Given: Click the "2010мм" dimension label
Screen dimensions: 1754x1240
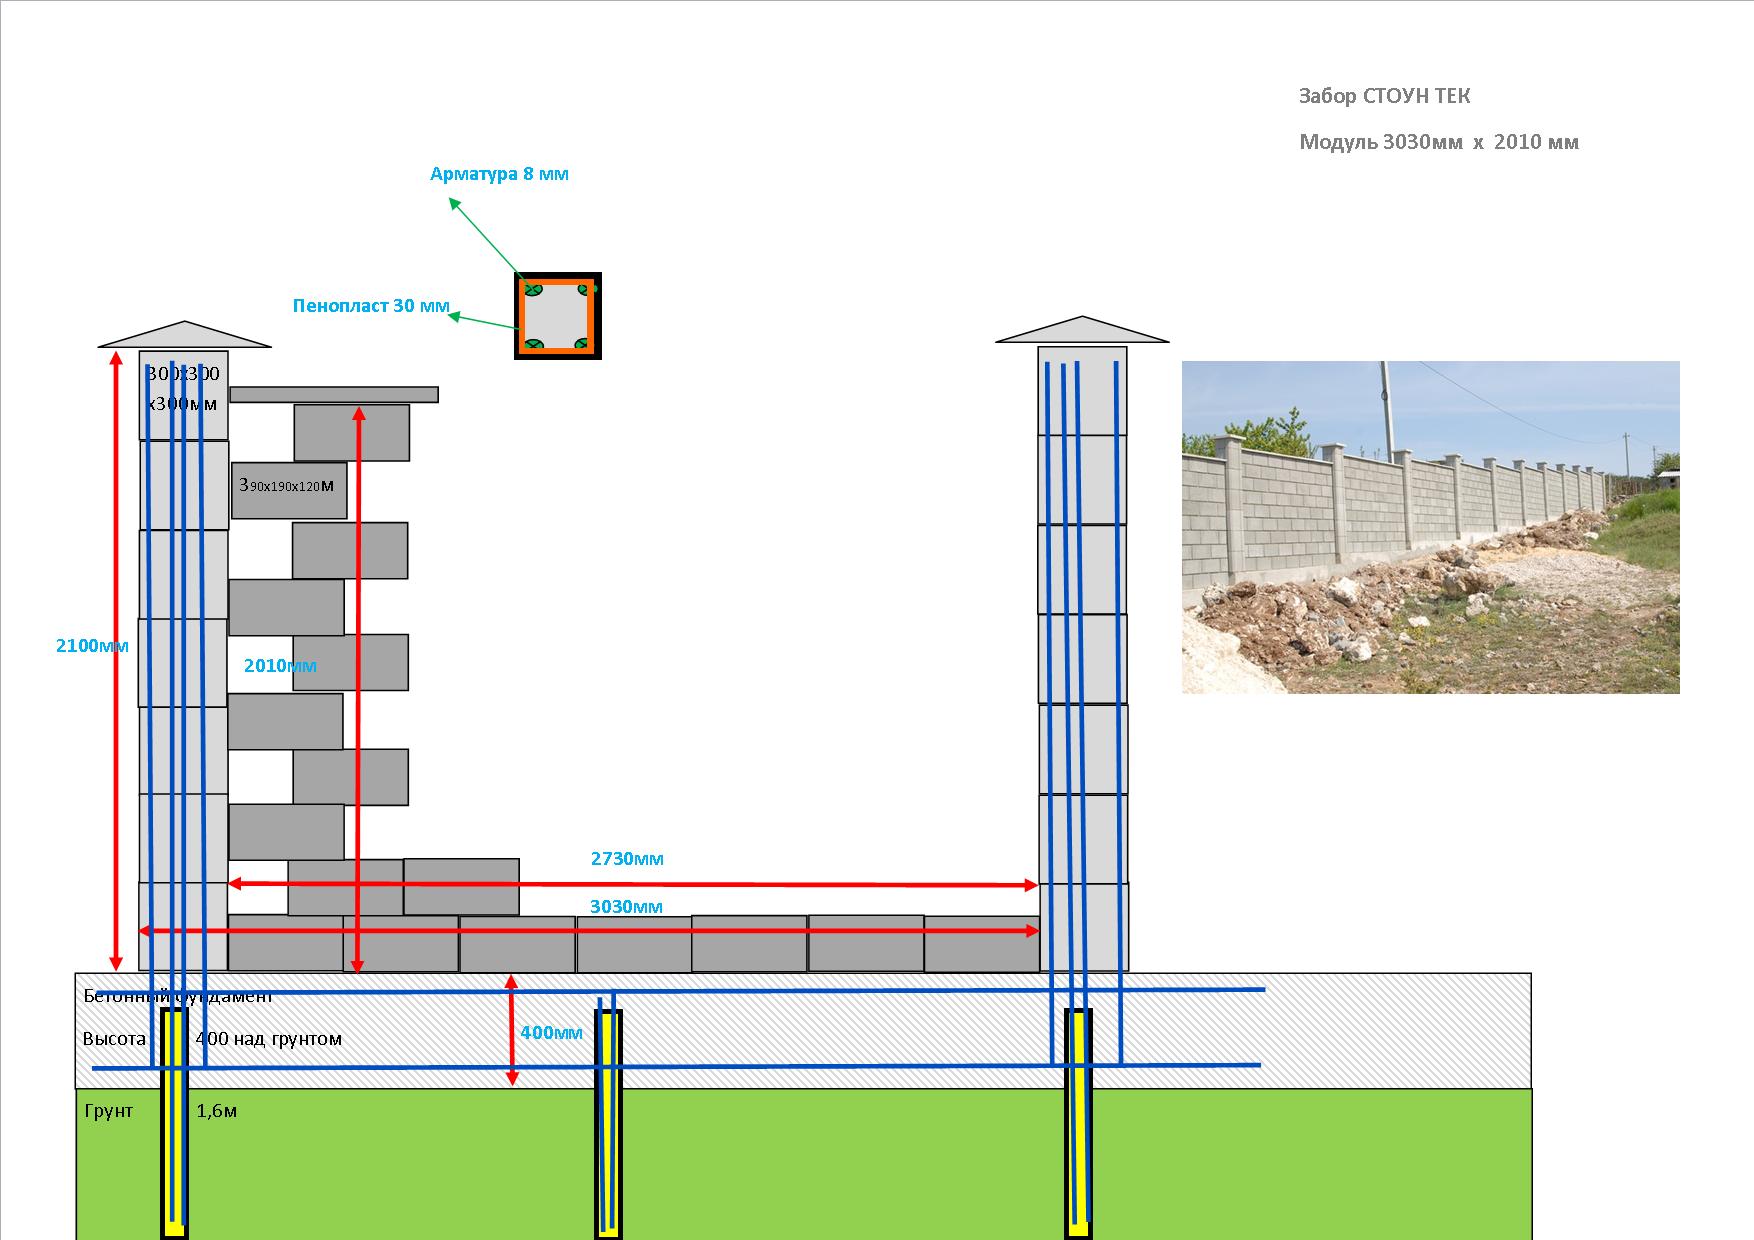Looking at the screenshot, I should tap(280, 666).
